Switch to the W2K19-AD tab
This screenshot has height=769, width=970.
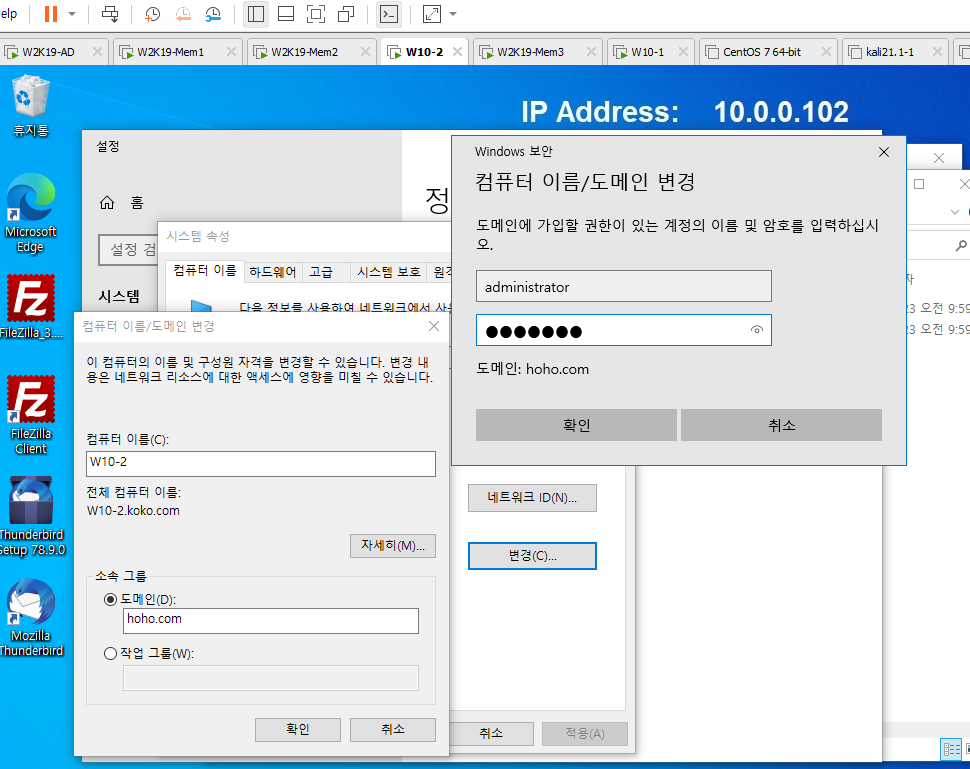click(x=48, y=52)
